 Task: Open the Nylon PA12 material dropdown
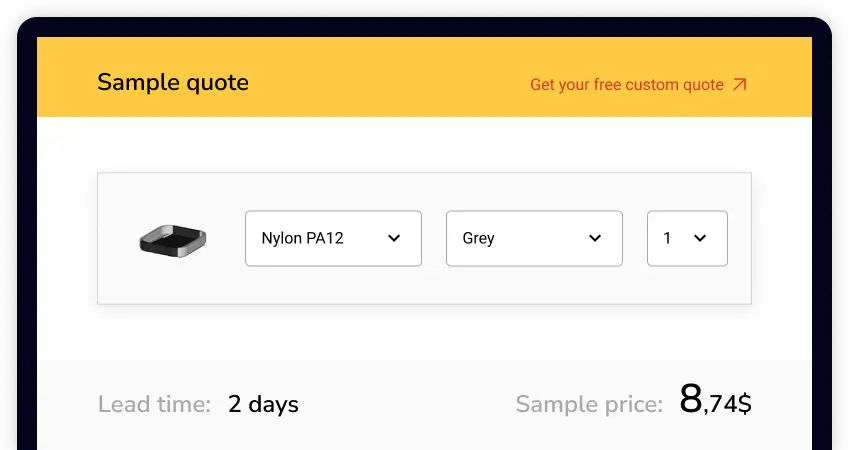tap(333, 238)
